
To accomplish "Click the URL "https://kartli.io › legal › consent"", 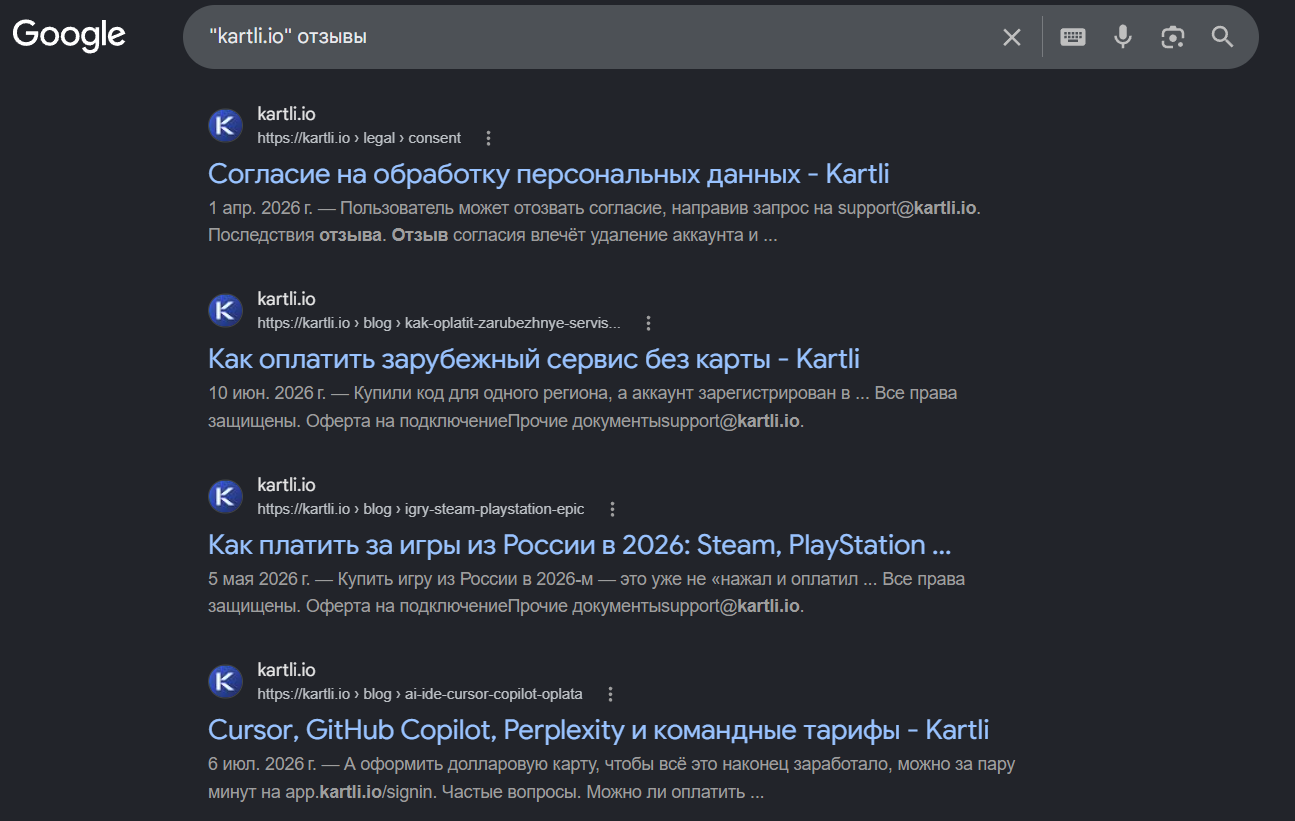I will tap(359, 138).
